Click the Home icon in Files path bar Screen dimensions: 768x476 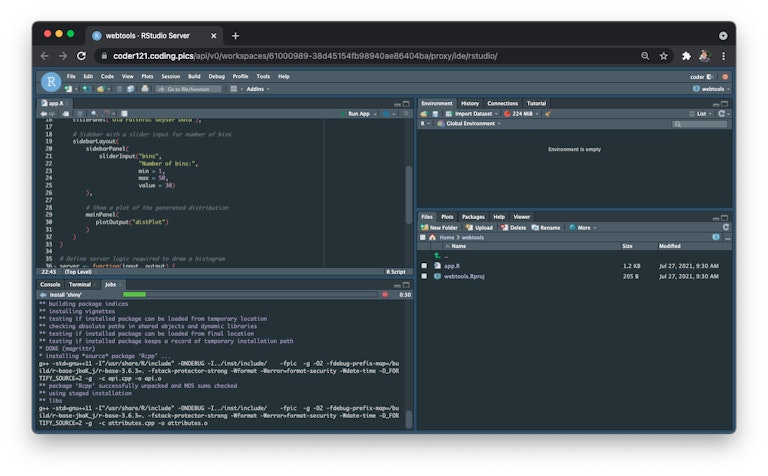tap(432, 238)
